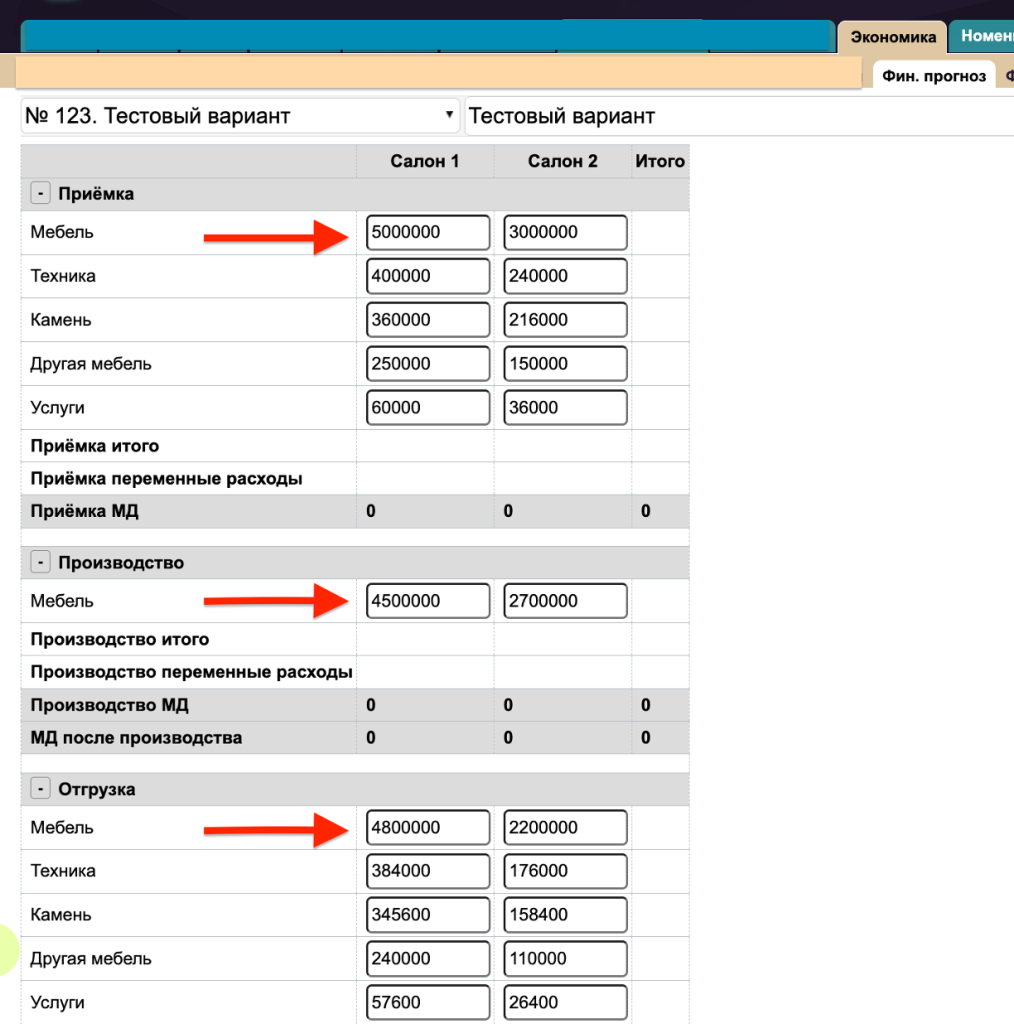This screenshot has width=1014, height=1024.
Task: Click the variant name field Тестовый вариант
Action: click(738, 116)
